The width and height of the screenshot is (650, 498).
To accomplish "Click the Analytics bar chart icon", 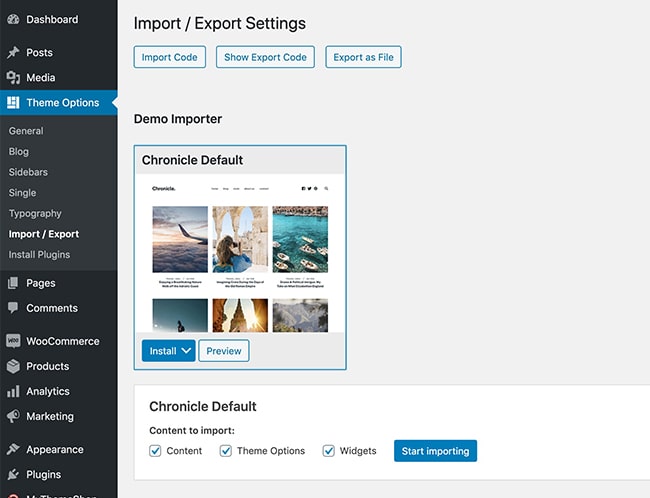I will (x=13, y=391).
